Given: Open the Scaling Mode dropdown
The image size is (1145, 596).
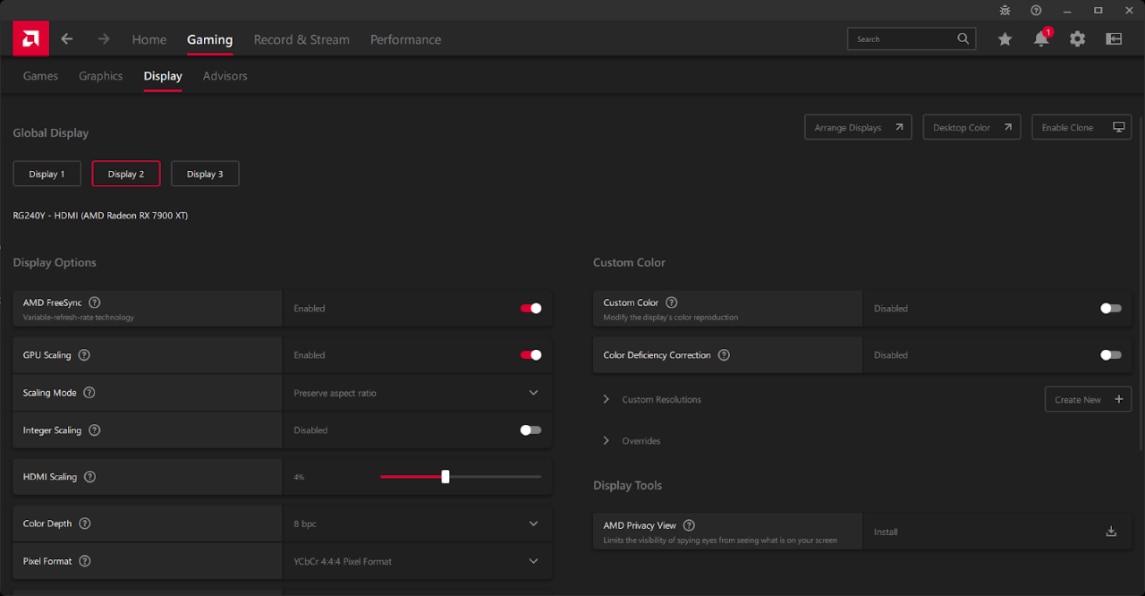Looking at the screenshot, I should 533,393.
